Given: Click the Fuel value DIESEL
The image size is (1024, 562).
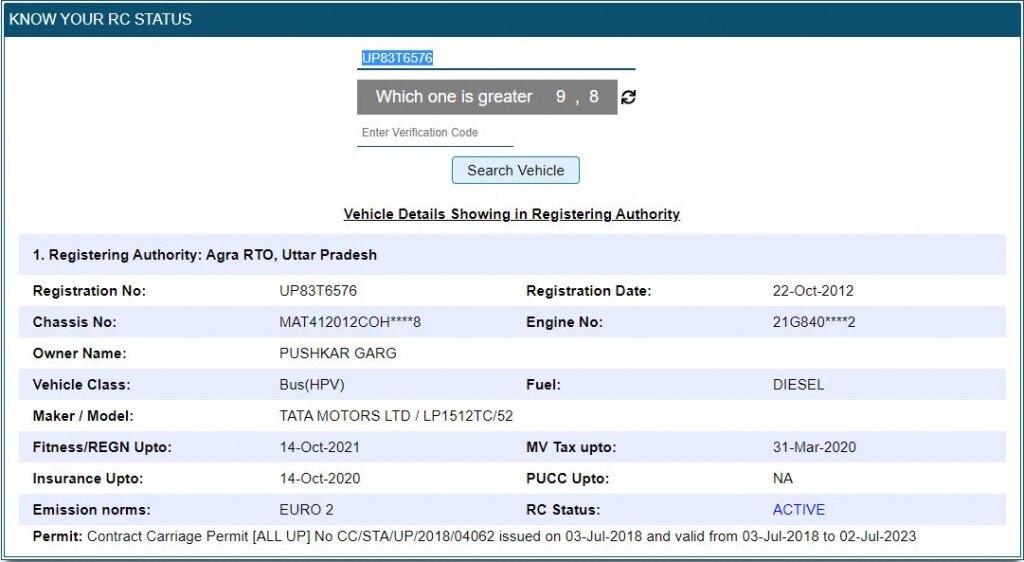Looking at the screenshot, I should [x=798, y=385].
